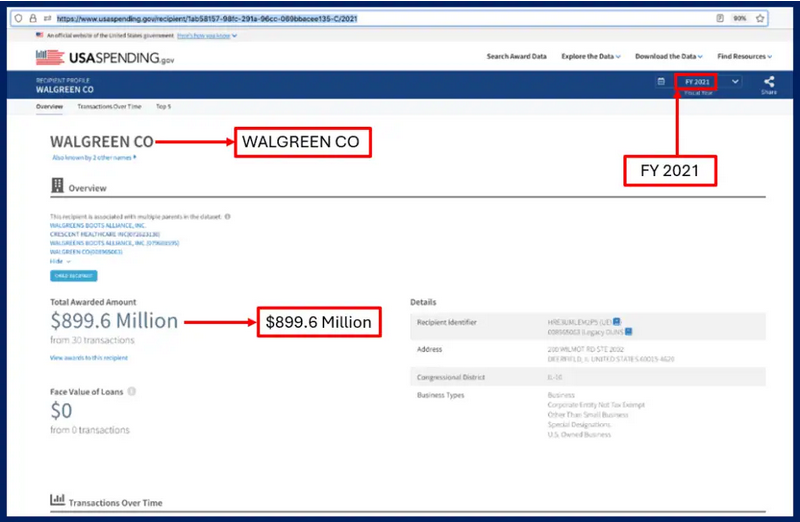This screenshot has height=522, width=800.
Task: Open the FY 2021 fiscal year picker
Action: click(696, 82)
